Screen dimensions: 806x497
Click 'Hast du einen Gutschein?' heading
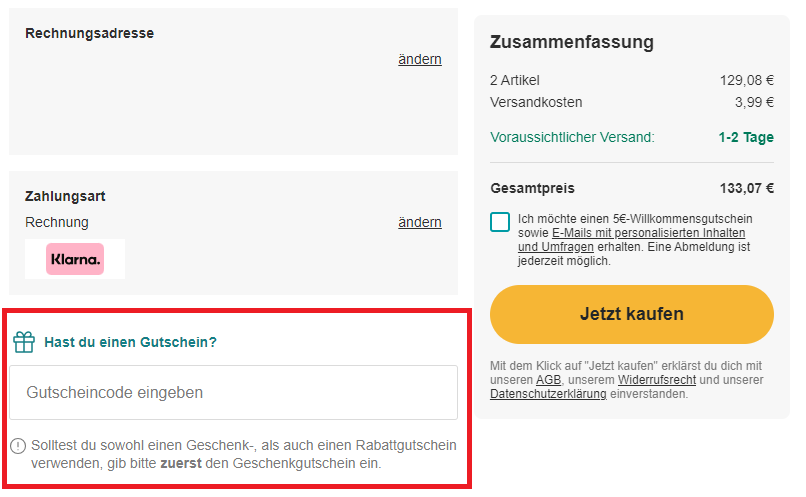(x=130, y=342)
